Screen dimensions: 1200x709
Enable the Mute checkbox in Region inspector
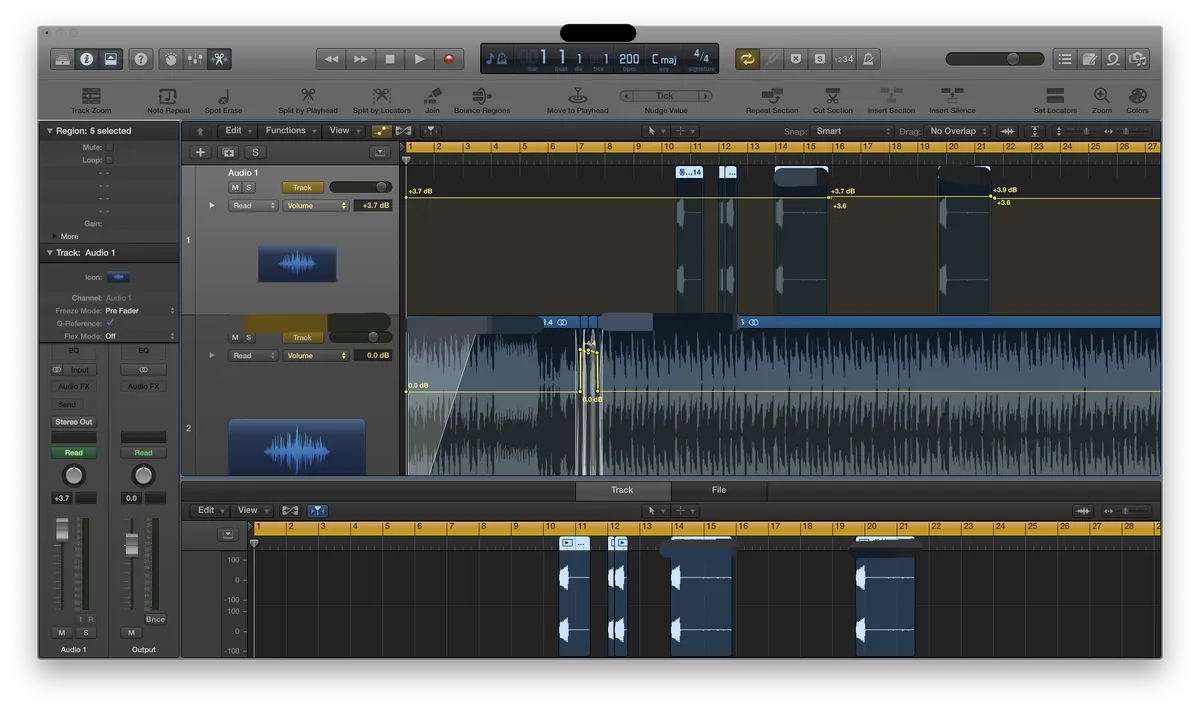pos(110,147)
